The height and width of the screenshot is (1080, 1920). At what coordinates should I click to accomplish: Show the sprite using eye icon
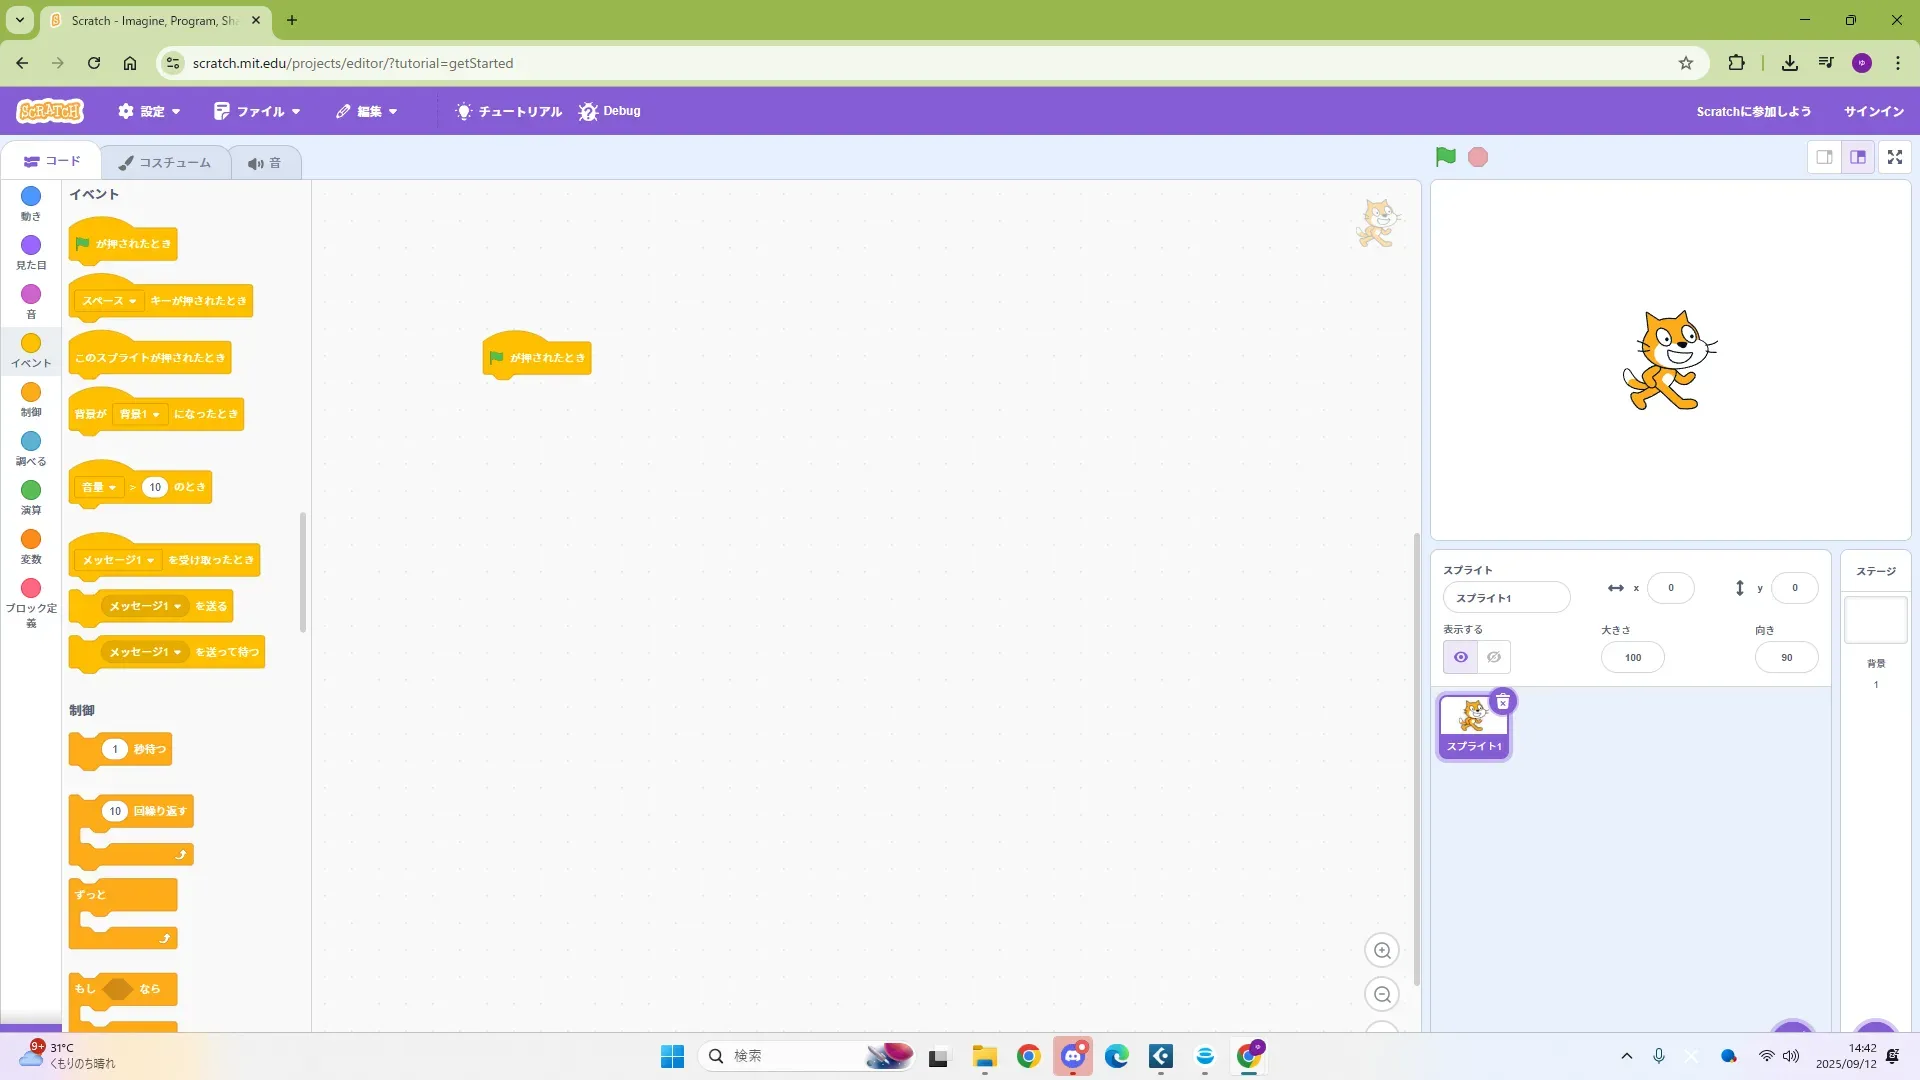(x=1461, y=657)
